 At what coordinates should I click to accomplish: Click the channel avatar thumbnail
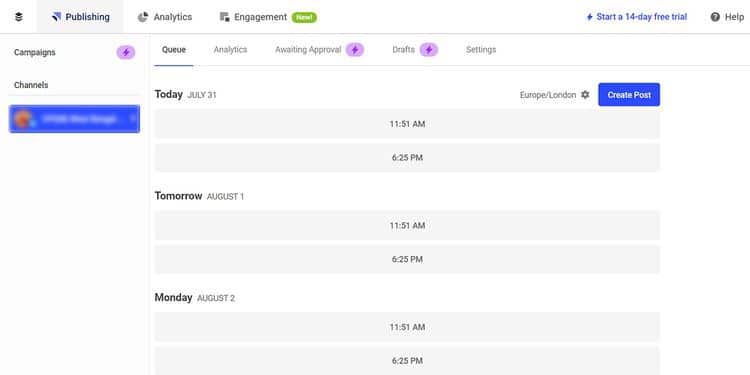[x=23, y=119]
